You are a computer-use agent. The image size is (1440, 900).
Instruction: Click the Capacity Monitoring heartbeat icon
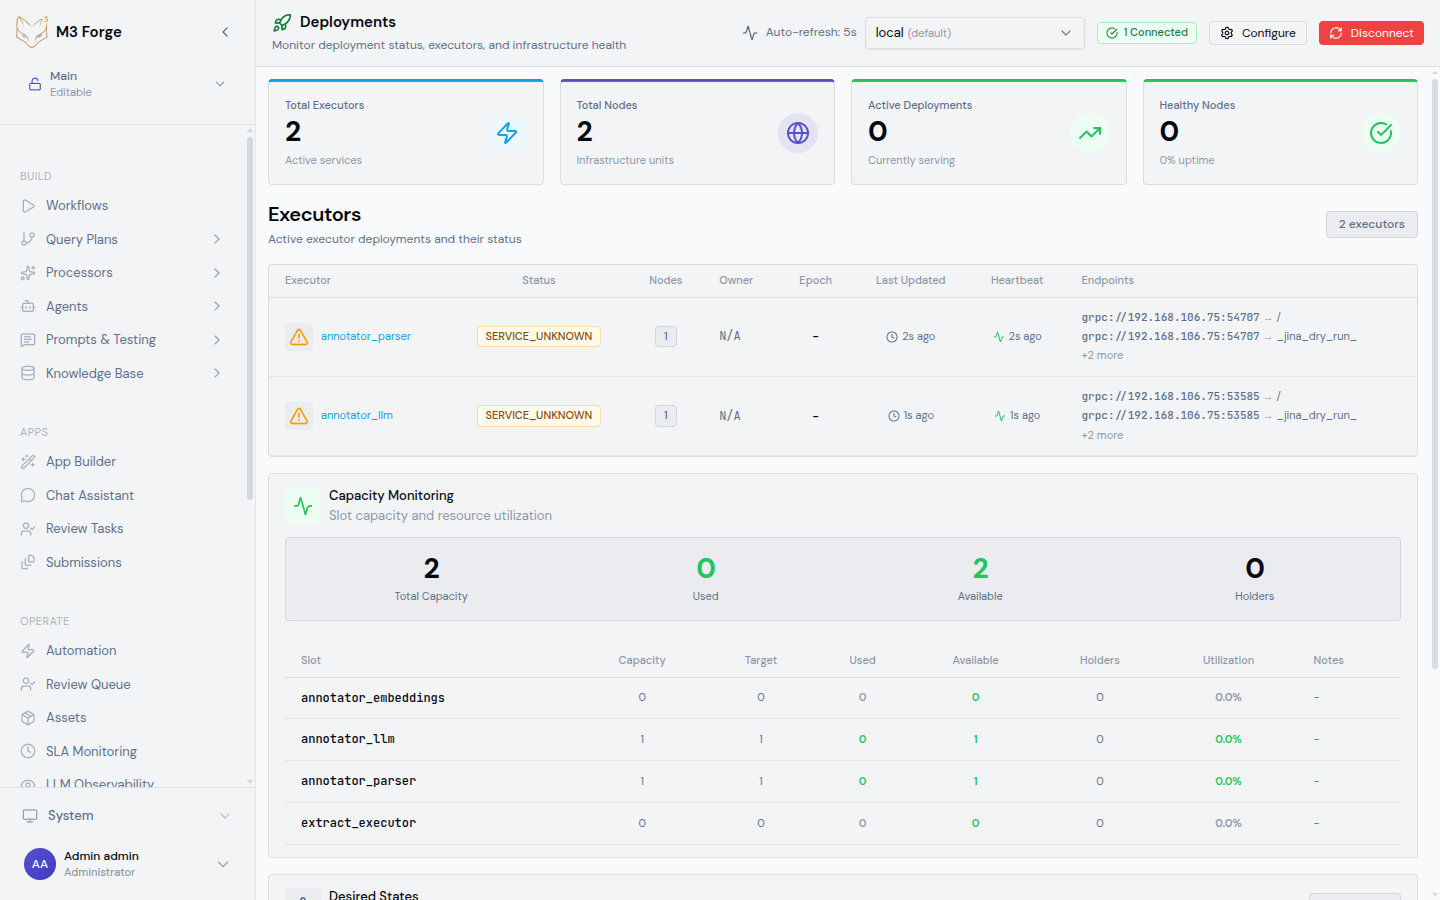[303, 505]
